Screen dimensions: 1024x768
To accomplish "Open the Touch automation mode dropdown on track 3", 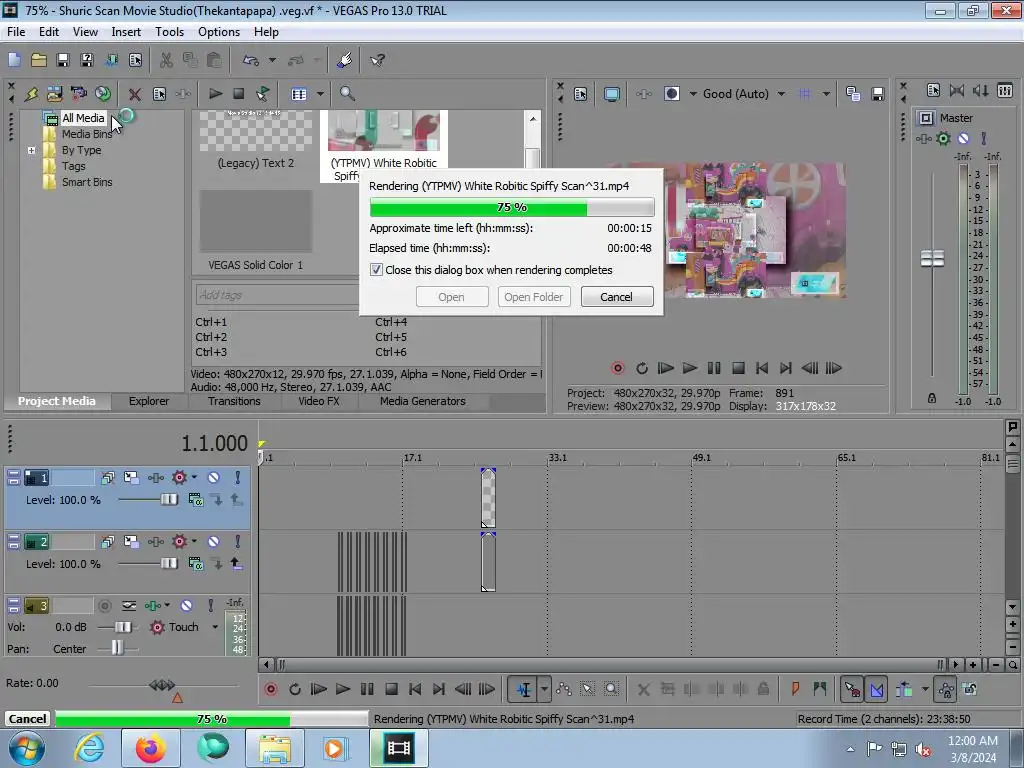I will click(214, 627).
